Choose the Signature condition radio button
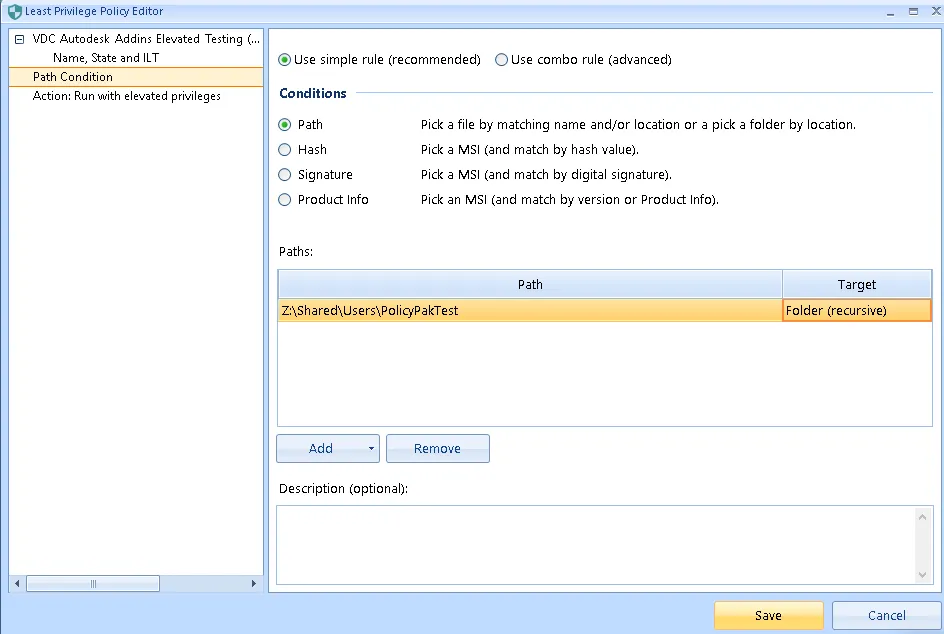The height and width of the screenshot is (634, 944). 285,175
